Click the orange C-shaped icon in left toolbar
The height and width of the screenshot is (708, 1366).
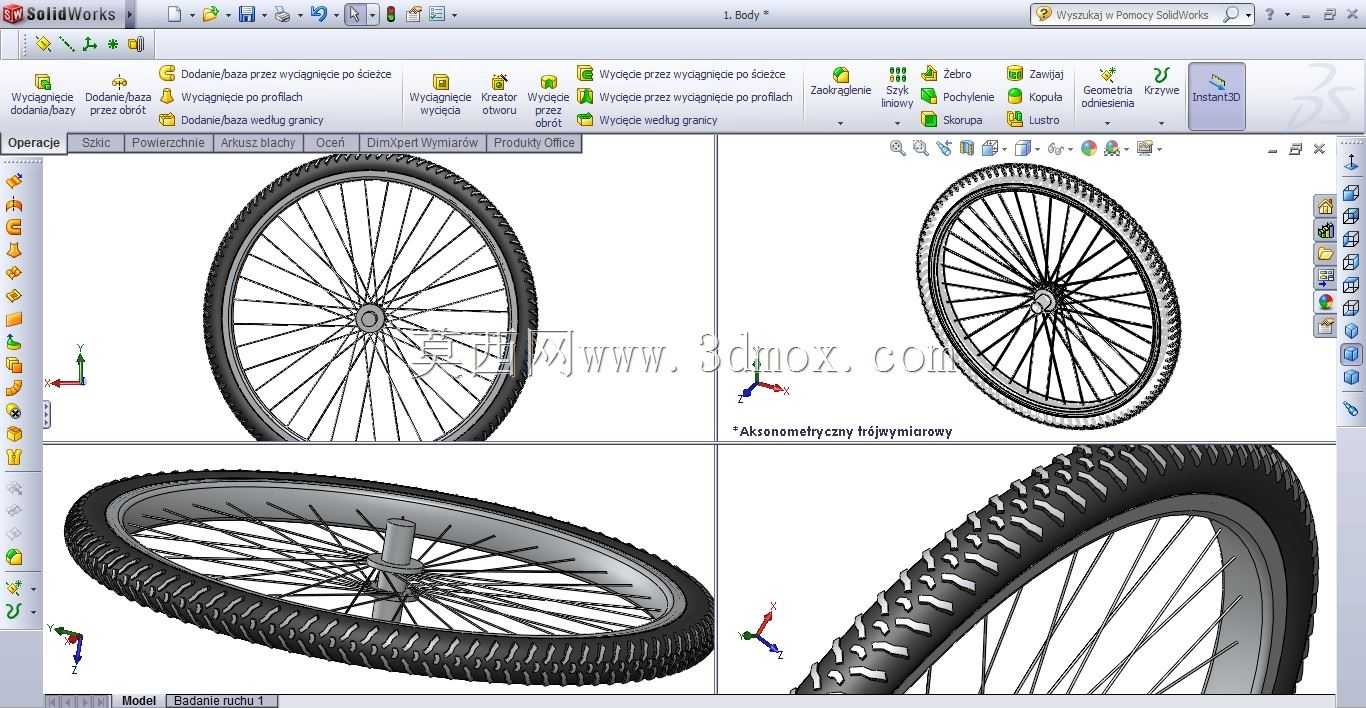[x=14, y=227]
